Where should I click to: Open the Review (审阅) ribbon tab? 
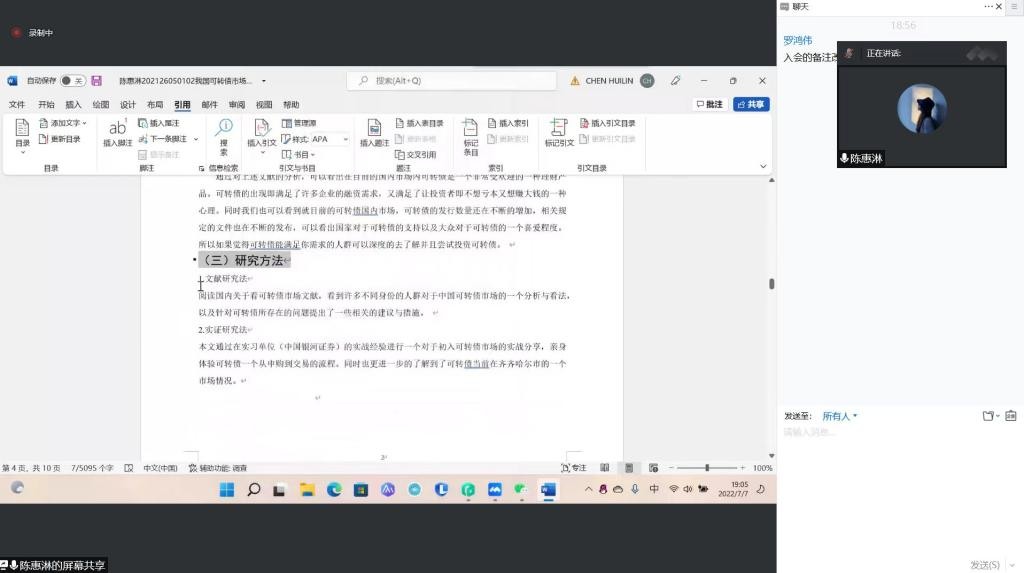coord(237,104)
